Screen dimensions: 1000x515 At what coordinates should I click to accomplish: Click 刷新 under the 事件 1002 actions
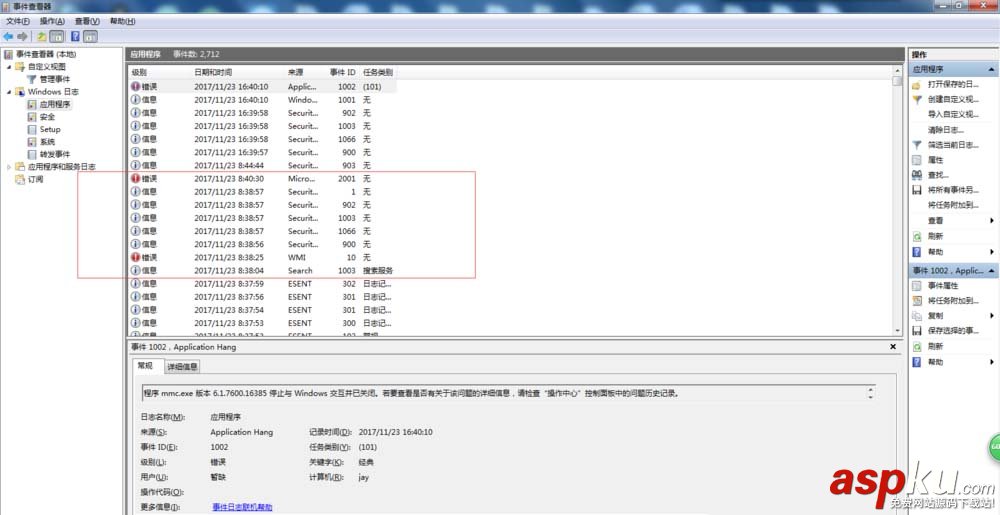coord(935,346)
